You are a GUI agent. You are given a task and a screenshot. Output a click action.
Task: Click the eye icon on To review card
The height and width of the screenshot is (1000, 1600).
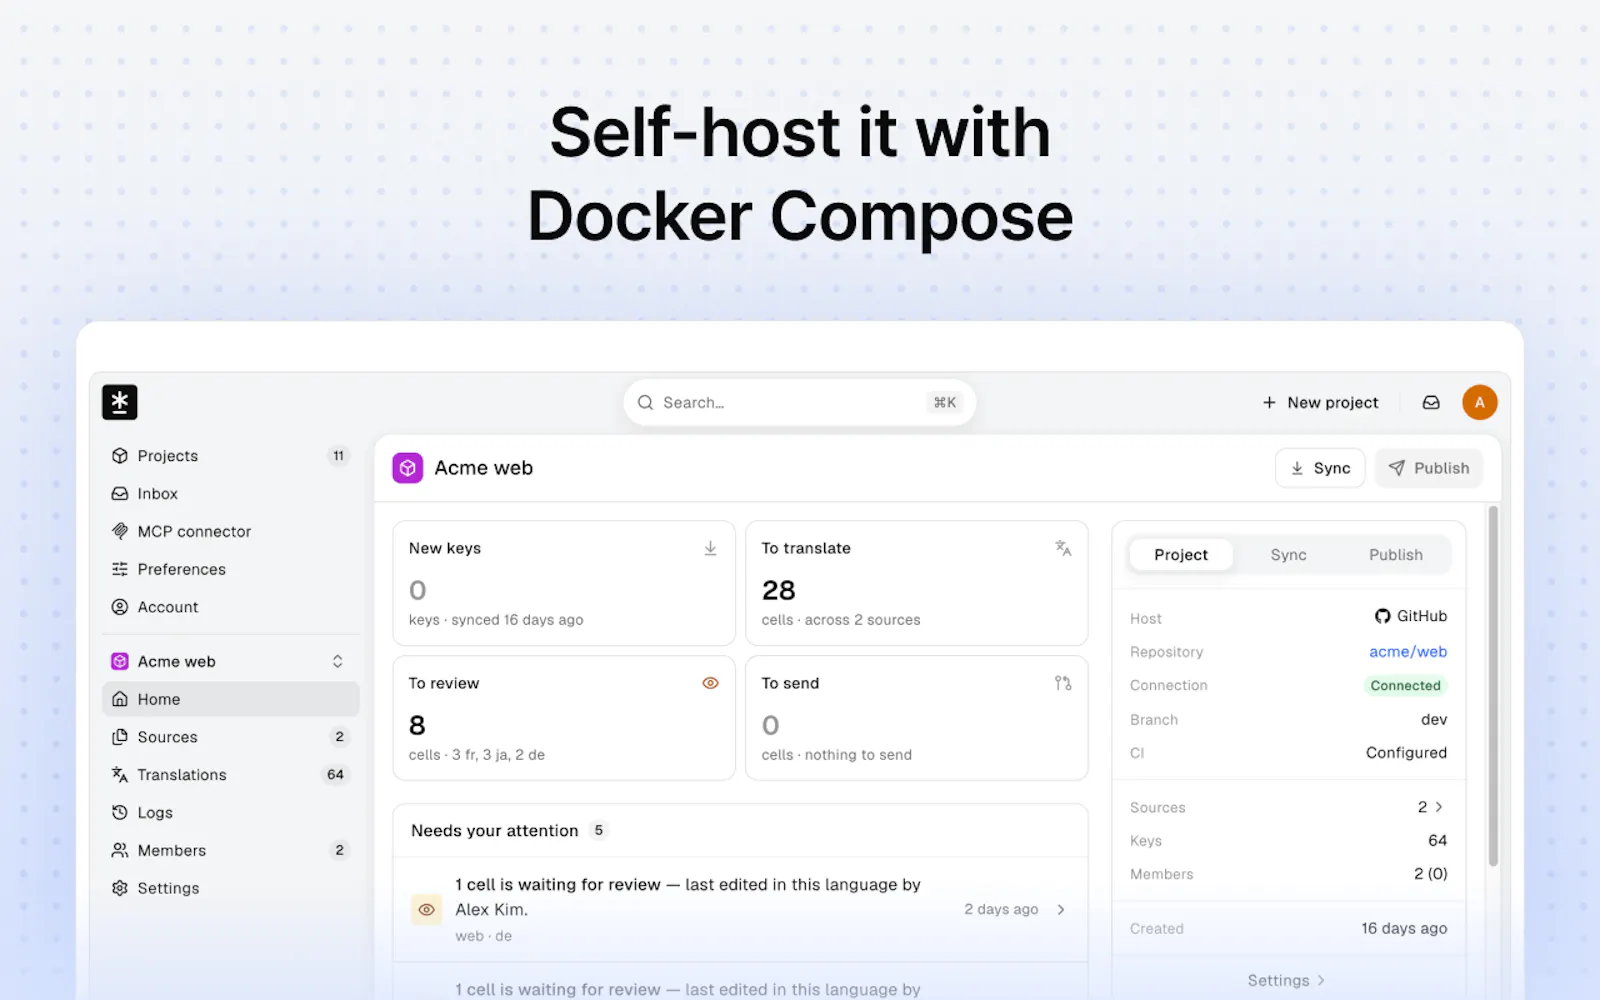tap(710, 683)
